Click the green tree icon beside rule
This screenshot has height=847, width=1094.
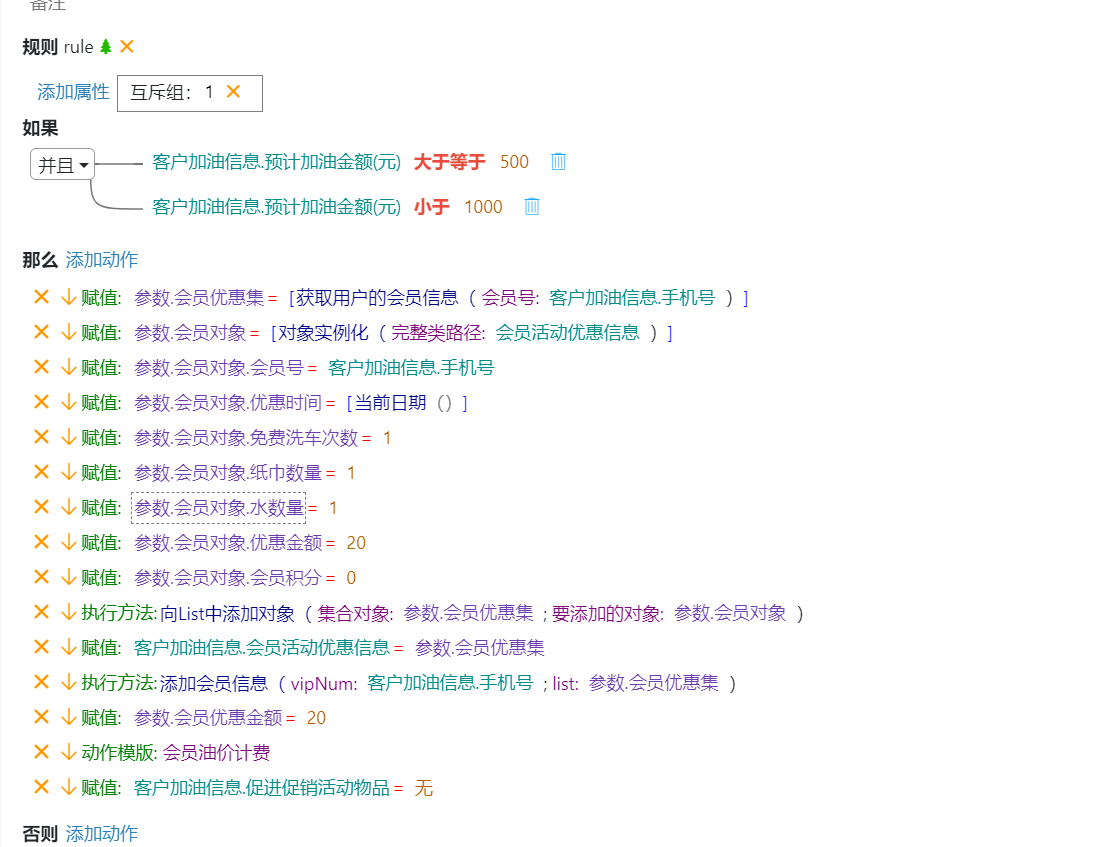coord(106,47)
